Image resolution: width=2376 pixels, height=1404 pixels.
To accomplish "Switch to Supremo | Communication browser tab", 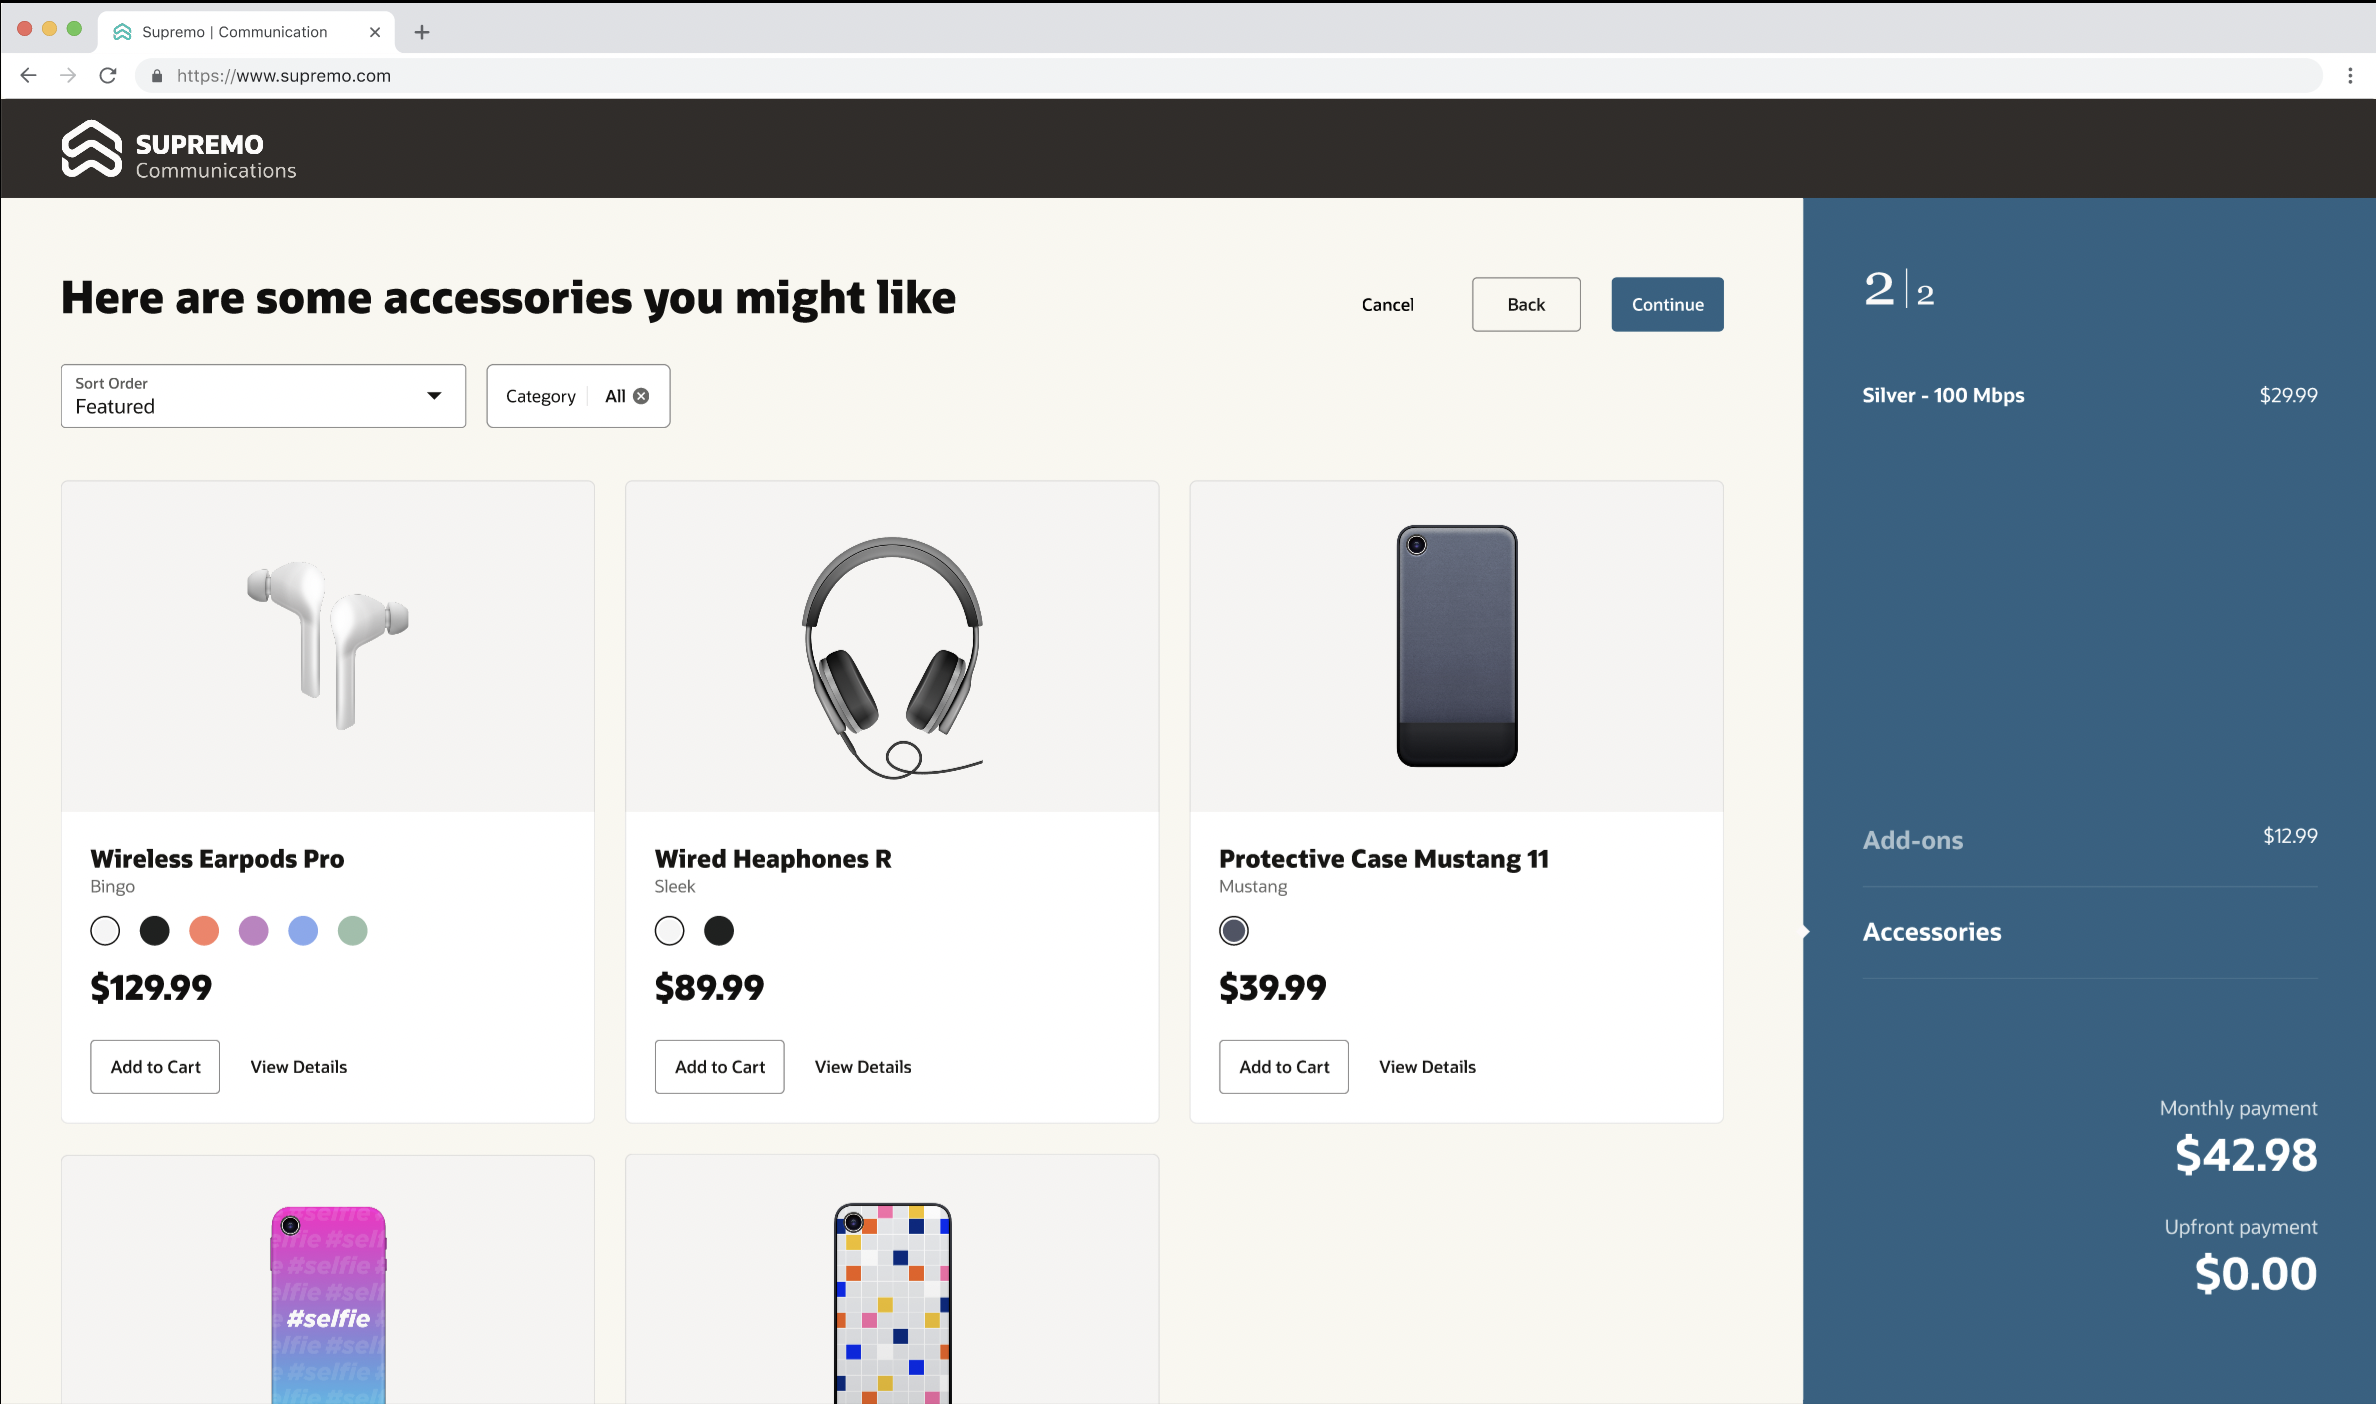I will [235, 32].
